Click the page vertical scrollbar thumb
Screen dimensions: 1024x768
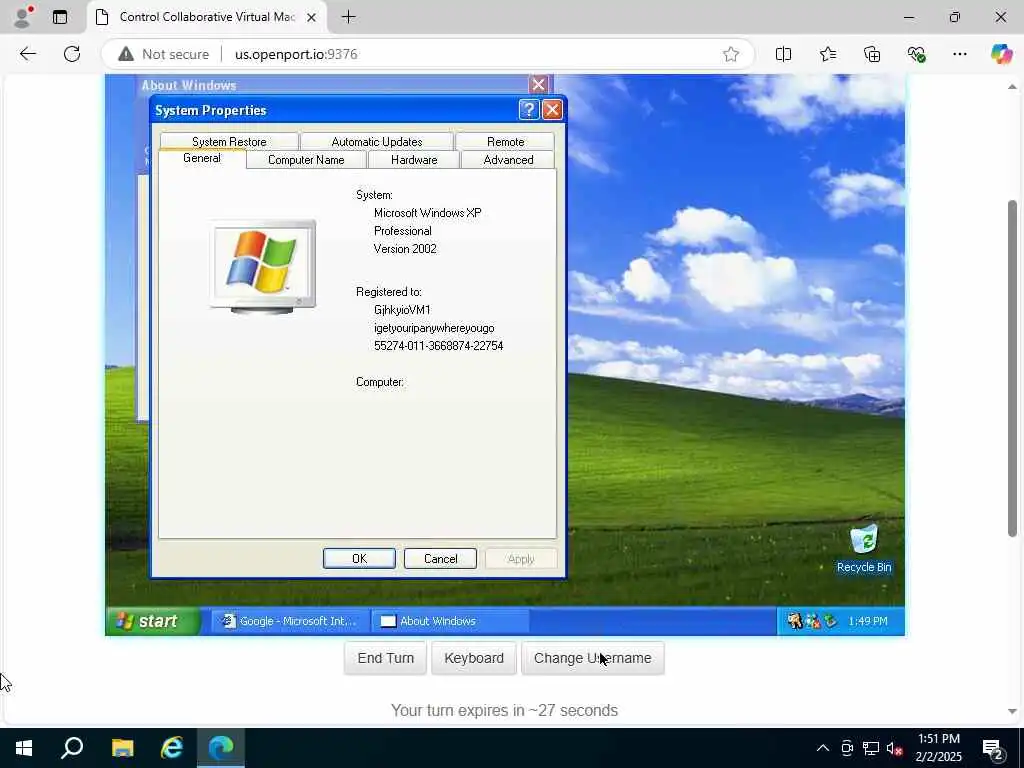tap(1012, 368)
